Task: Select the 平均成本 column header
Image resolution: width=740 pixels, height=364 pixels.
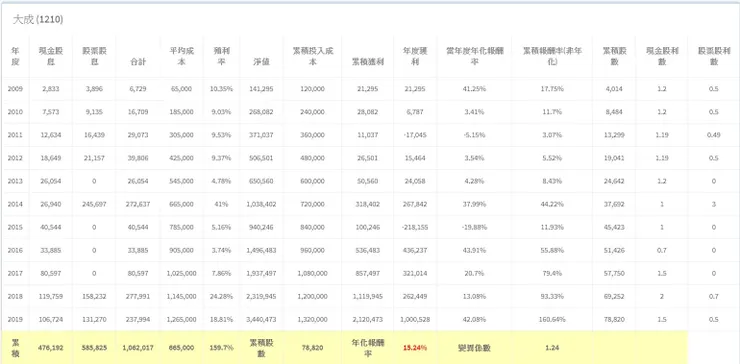Action: click(x=181, y=57)
